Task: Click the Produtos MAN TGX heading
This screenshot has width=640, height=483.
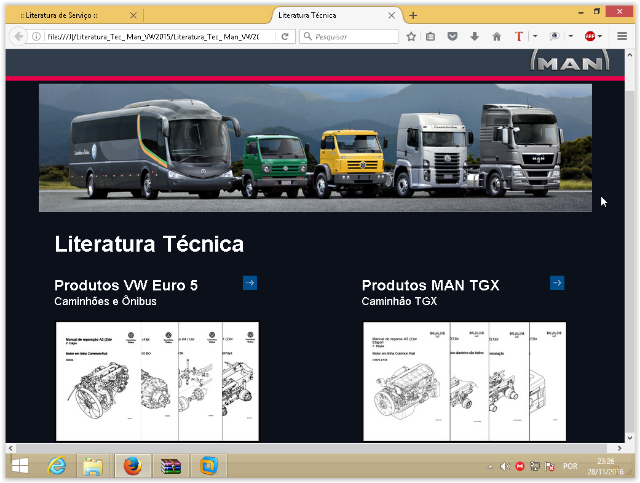Action: (x=430, y=285)
